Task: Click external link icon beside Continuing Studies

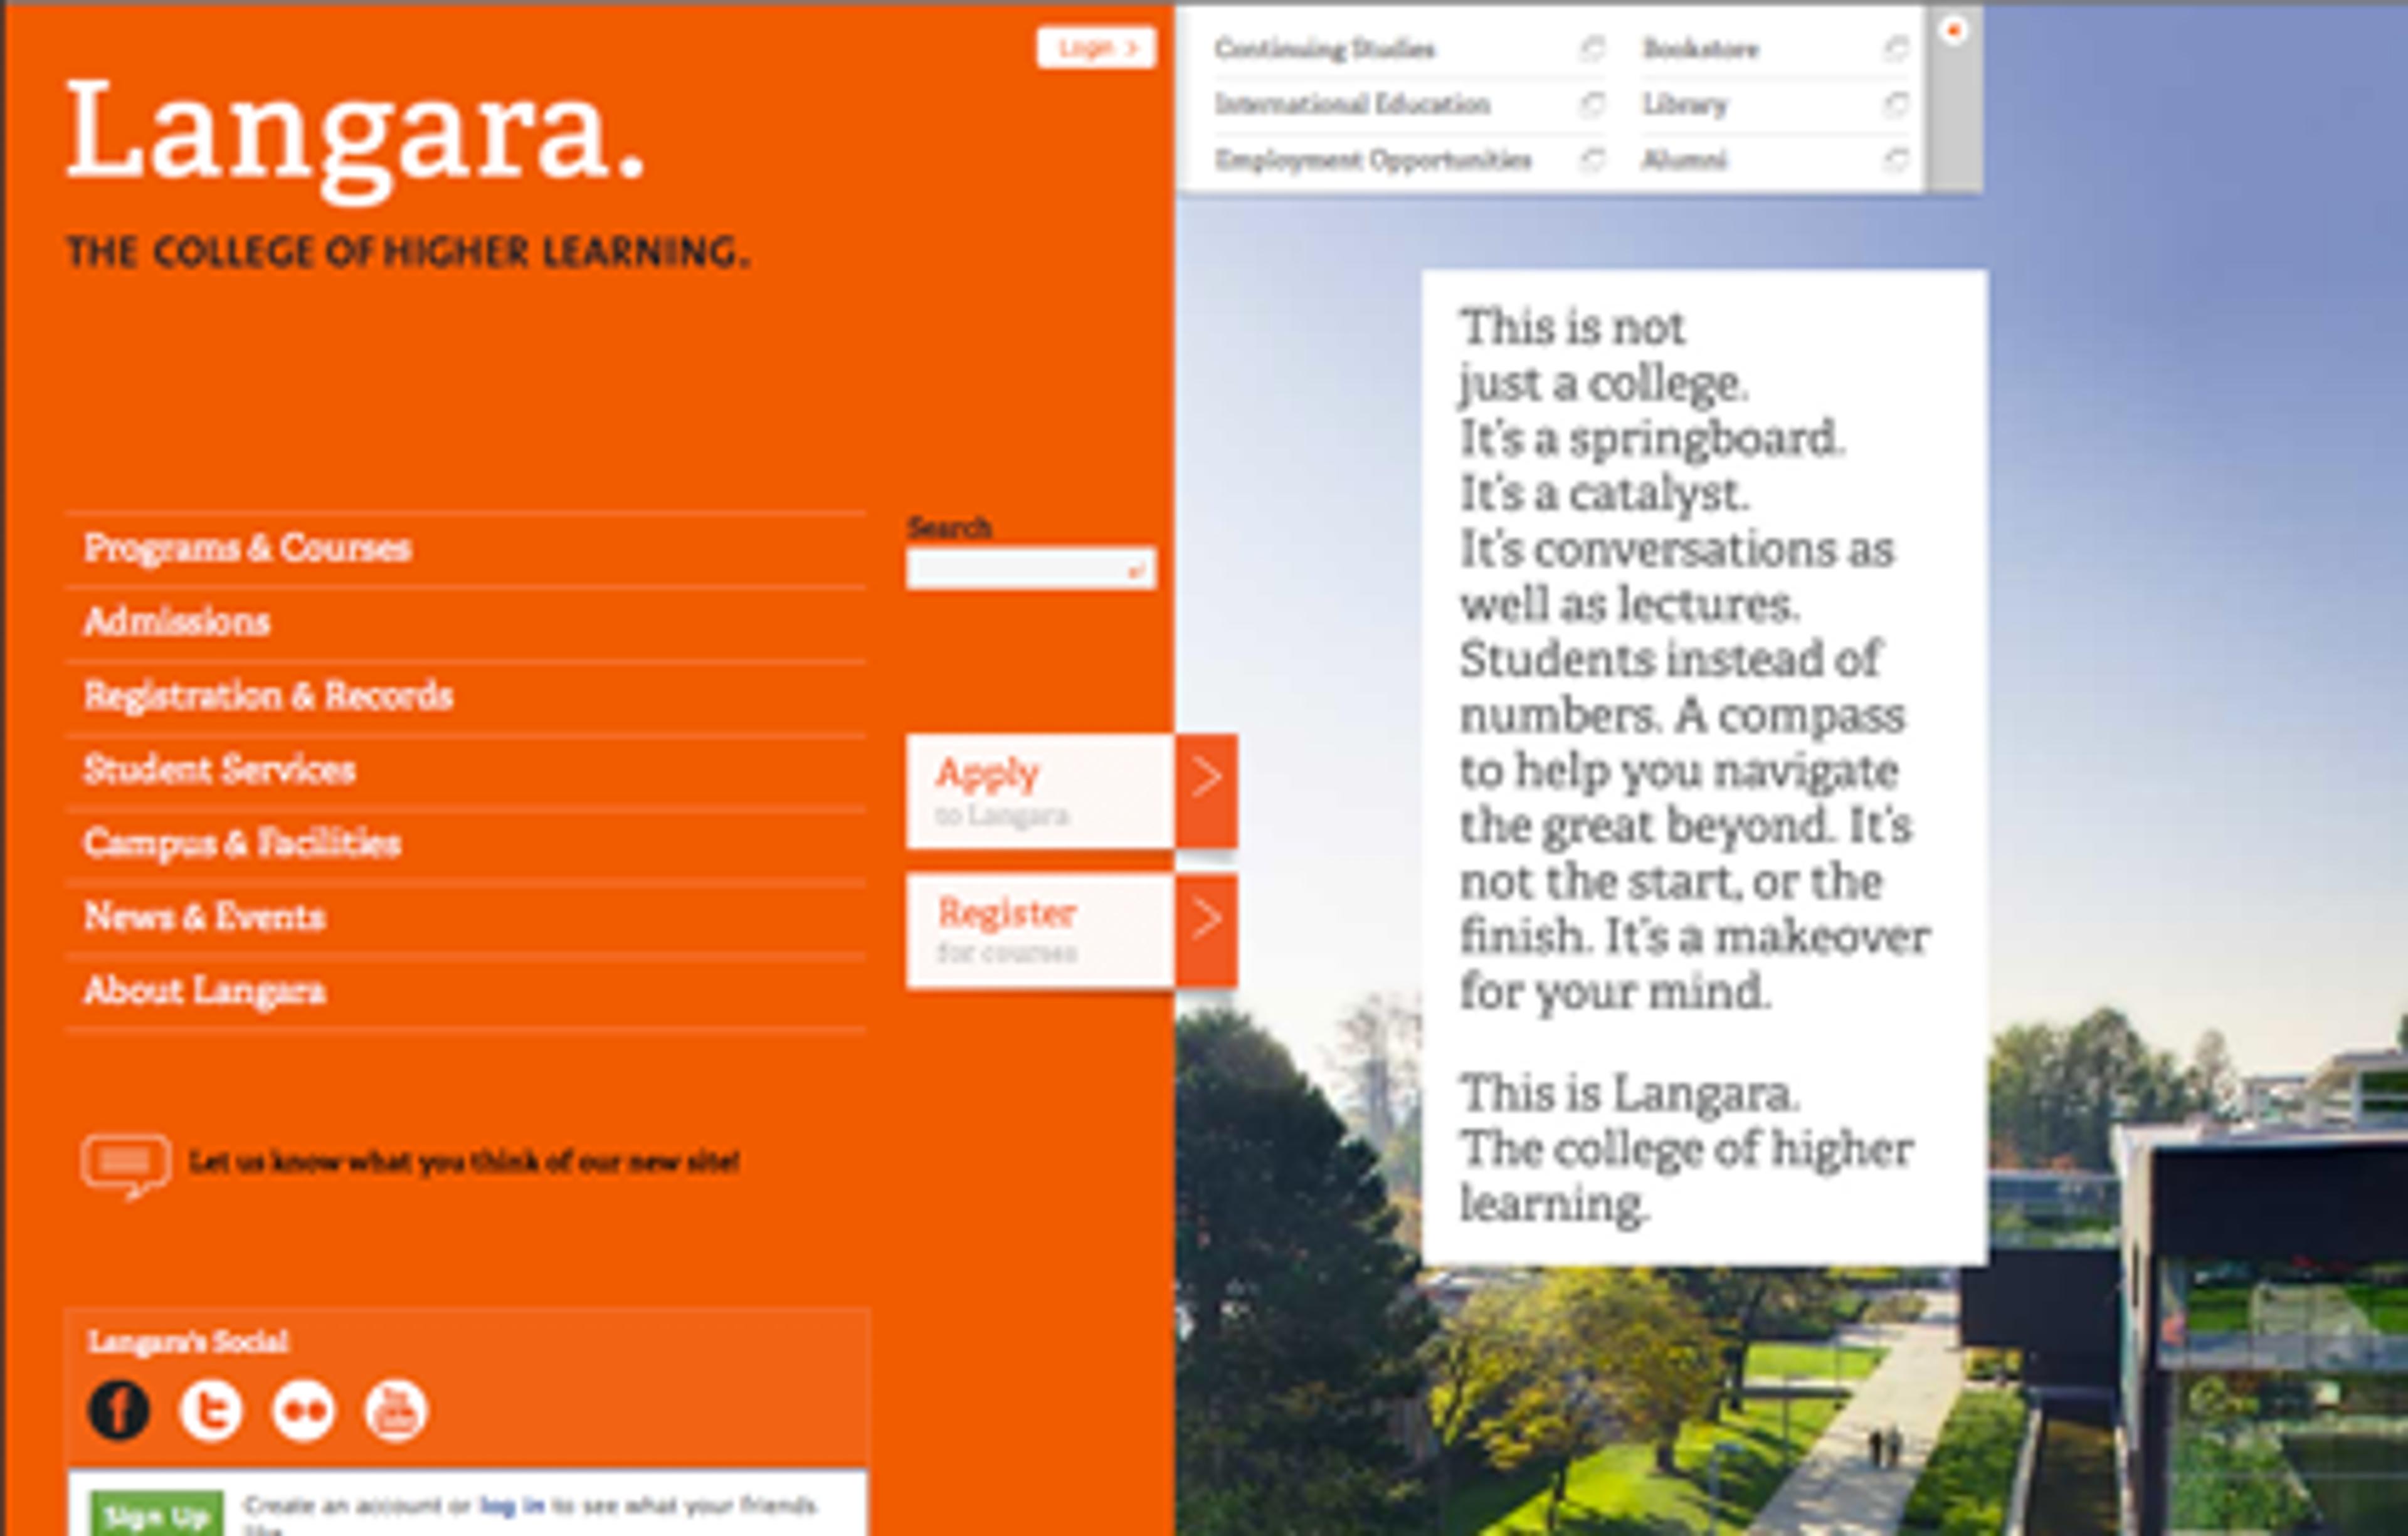Action: [1592, 48]
